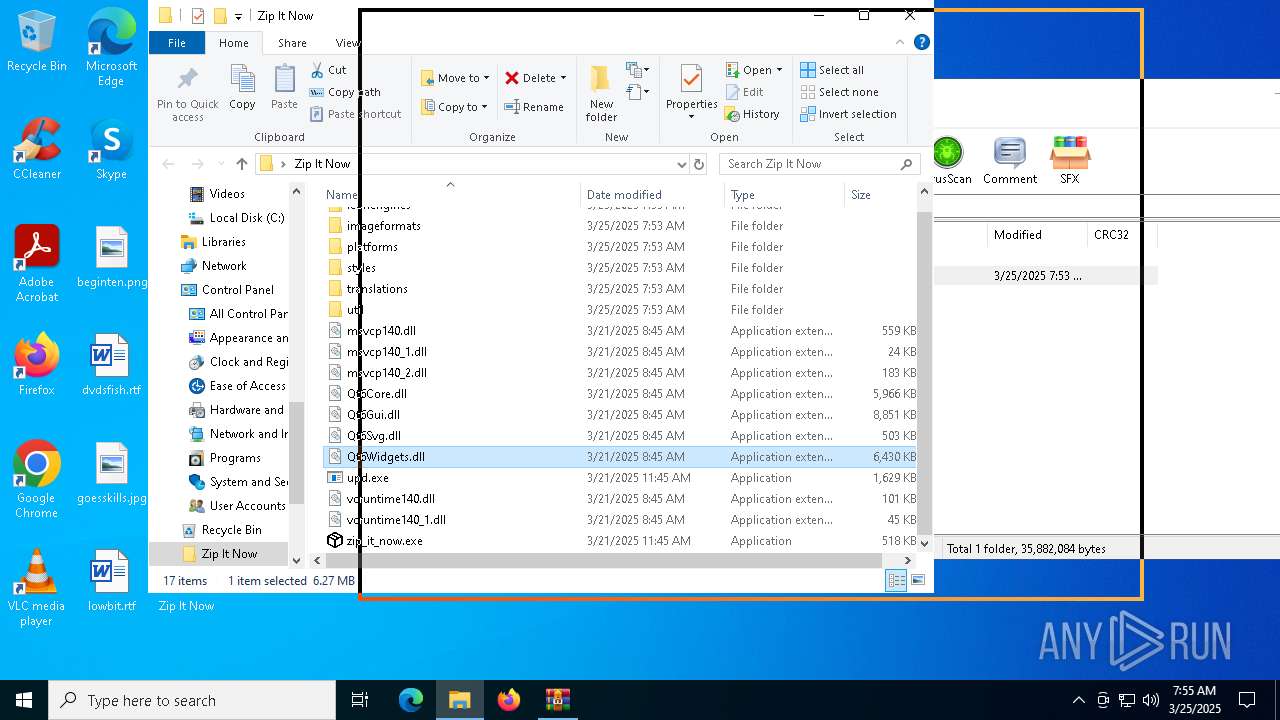
Task: Open Microsoft Edge from taskbar
Action: tap(411, 700)
